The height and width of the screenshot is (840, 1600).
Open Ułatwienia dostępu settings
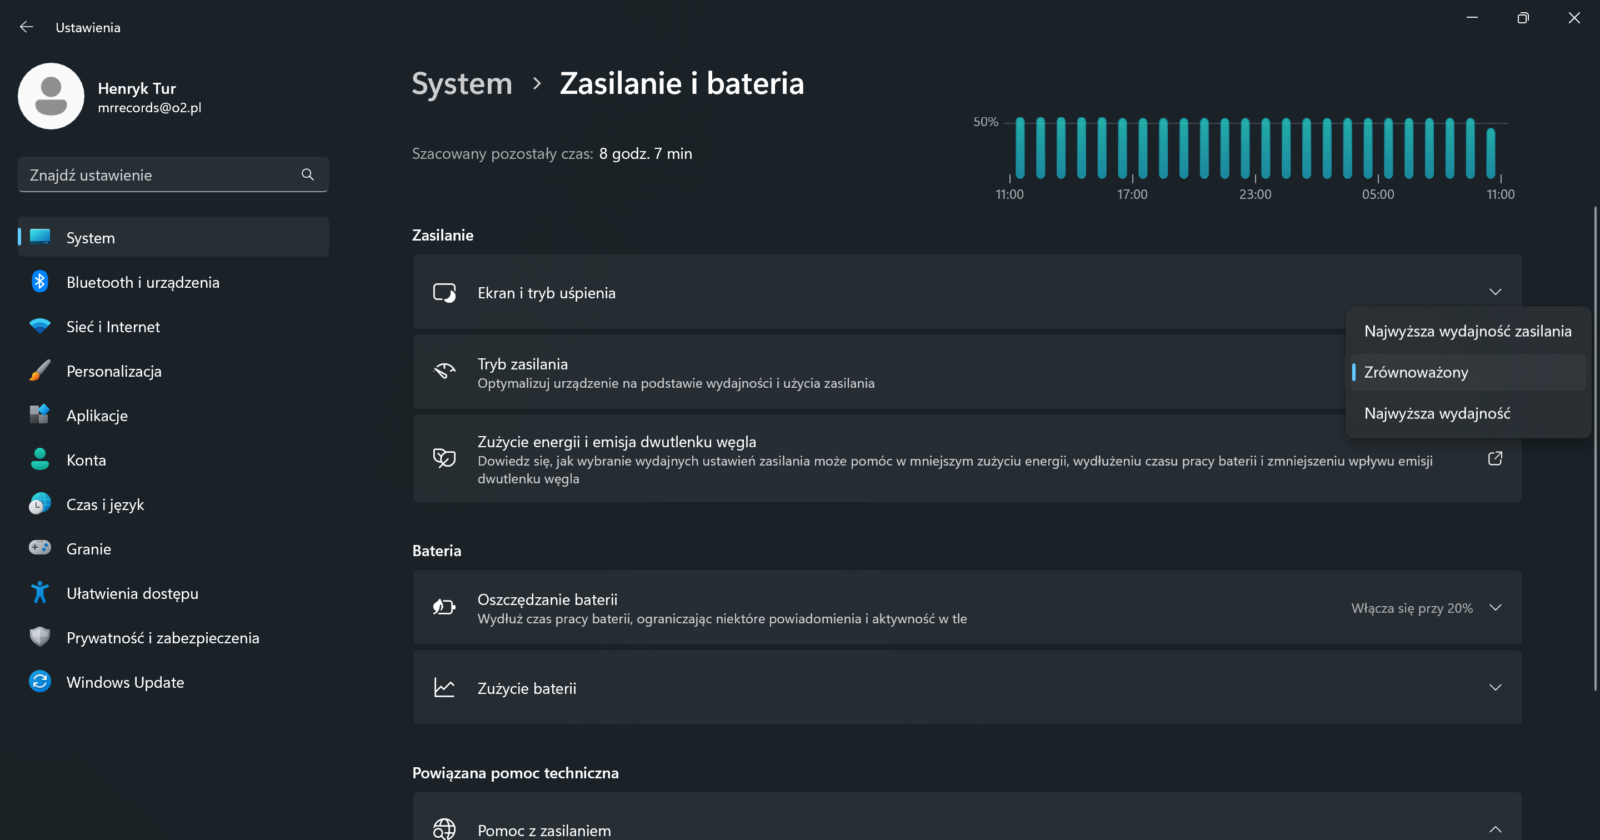coord(173,593)
